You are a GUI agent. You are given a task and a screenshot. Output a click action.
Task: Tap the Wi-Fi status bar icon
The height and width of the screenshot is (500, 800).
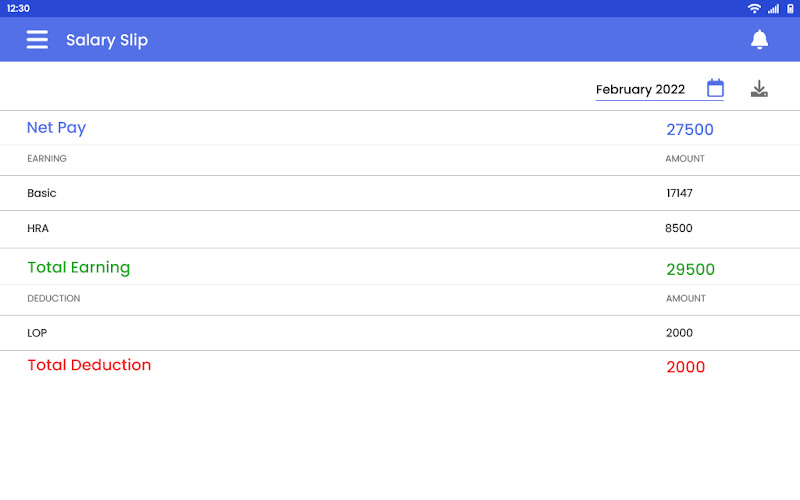point(754,8)
